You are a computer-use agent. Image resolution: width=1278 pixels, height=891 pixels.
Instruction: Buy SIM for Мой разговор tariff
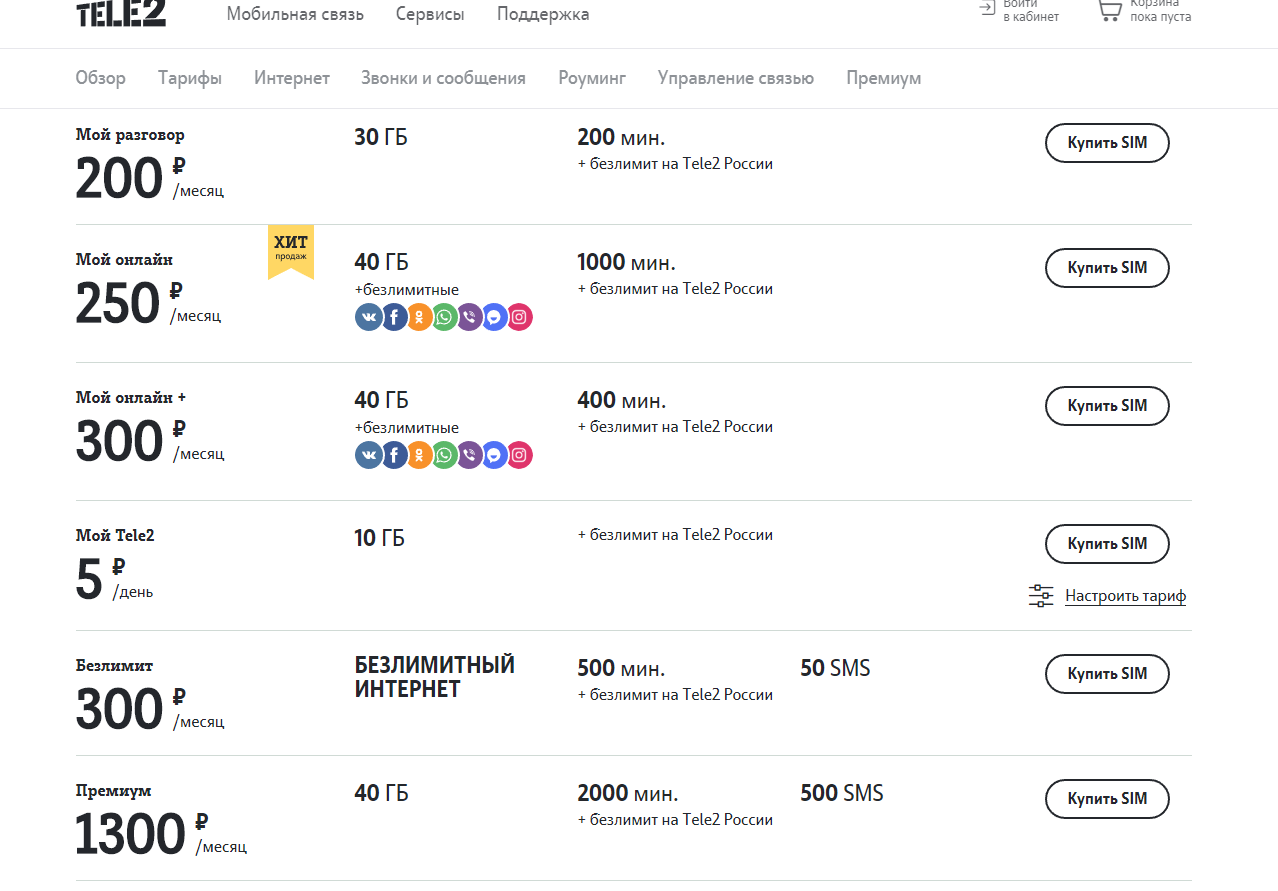coord(1107,143)
